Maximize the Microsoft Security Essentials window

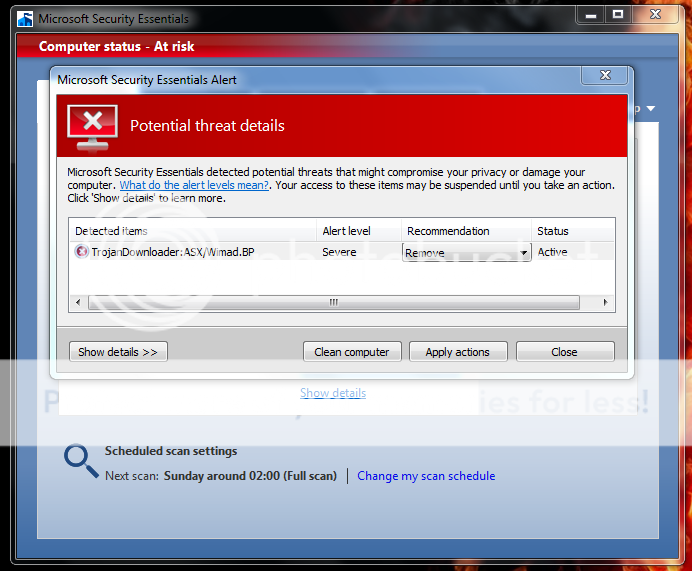click(x=618, y=15)
